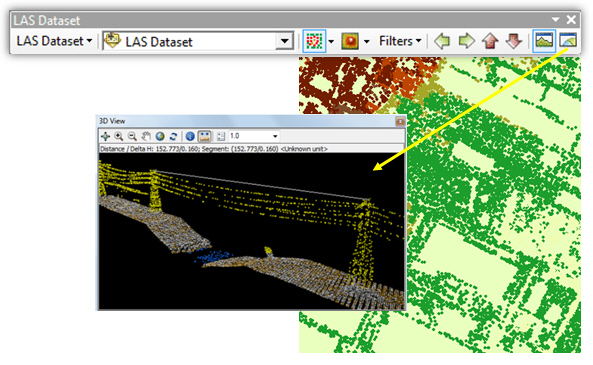
Task: Expand the LAS Dataset layer combo box
Action: click(x=284, y=41)
